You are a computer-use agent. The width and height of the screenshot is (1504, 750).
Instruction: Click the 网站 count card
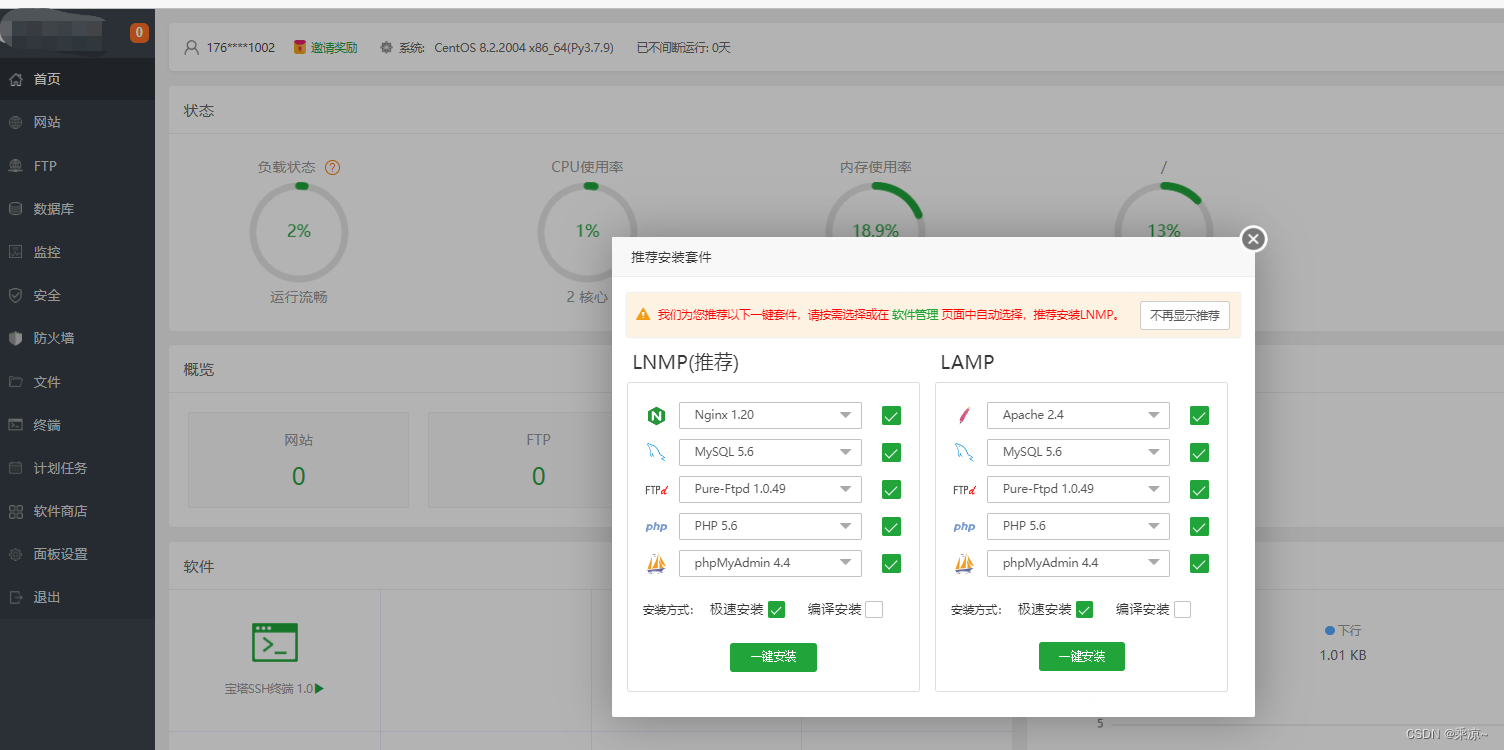point(298,460)
